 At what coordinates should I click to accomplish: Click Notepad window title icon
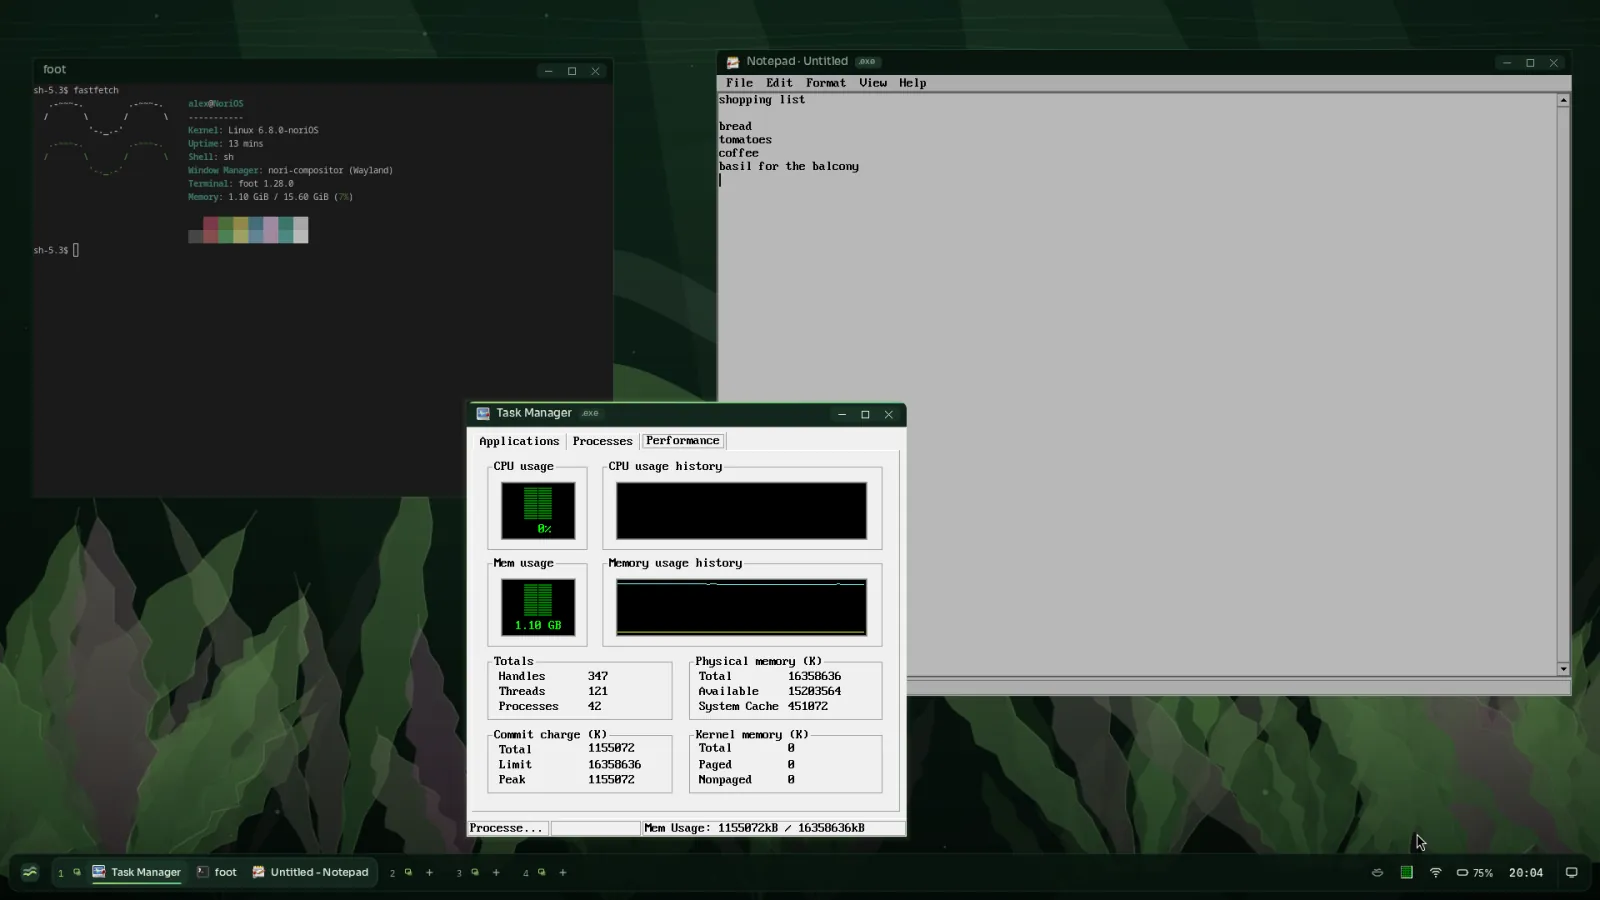tap(733, 62)
